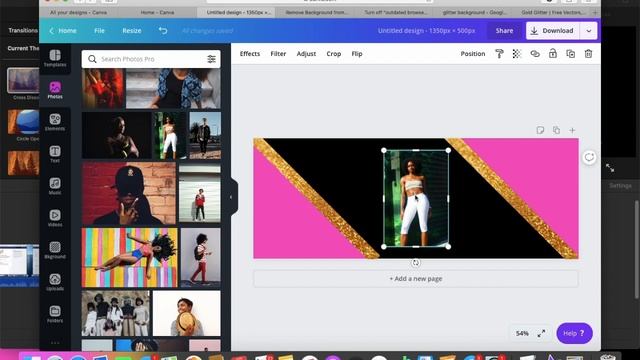The height and width of the screenshot is (360, 640).
Task: Select photo of man in black cap
Action: click(x=129, y=193)
